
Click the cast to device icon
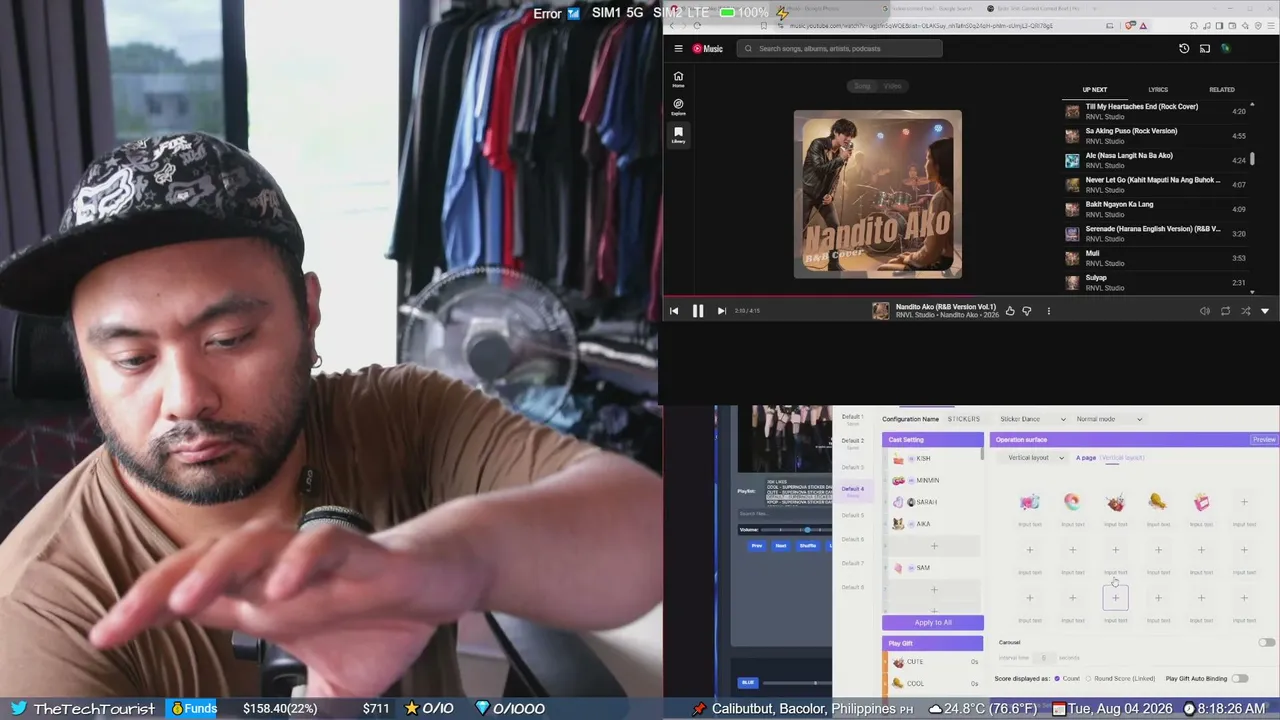click(1205, 48)
